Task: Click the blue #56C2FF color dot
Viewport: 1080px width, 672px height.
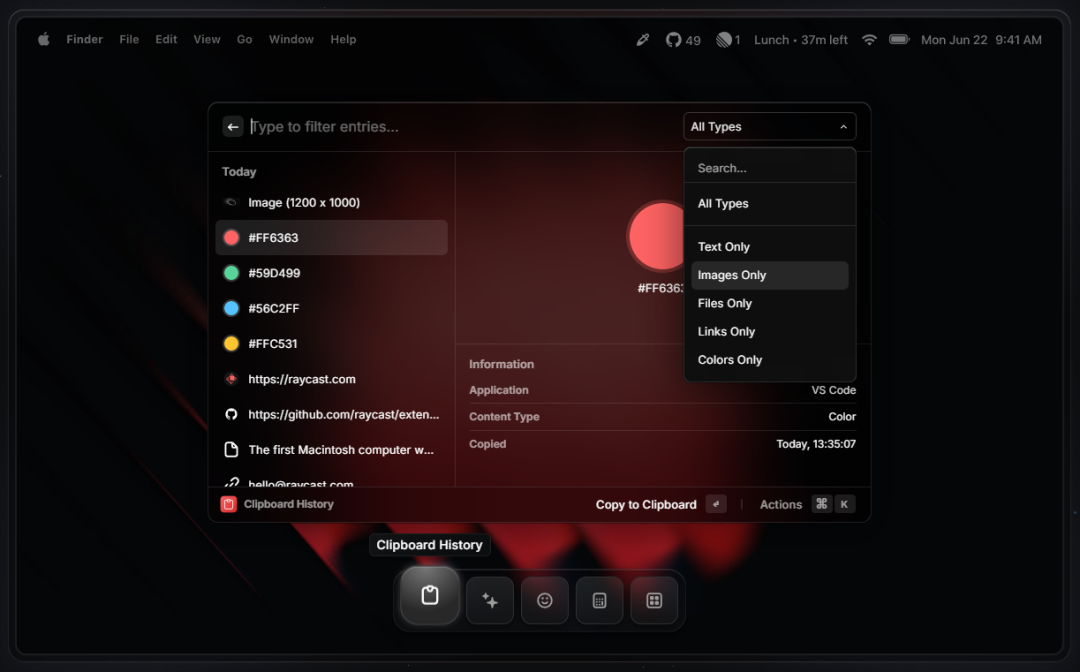Action: pos(231,308)
